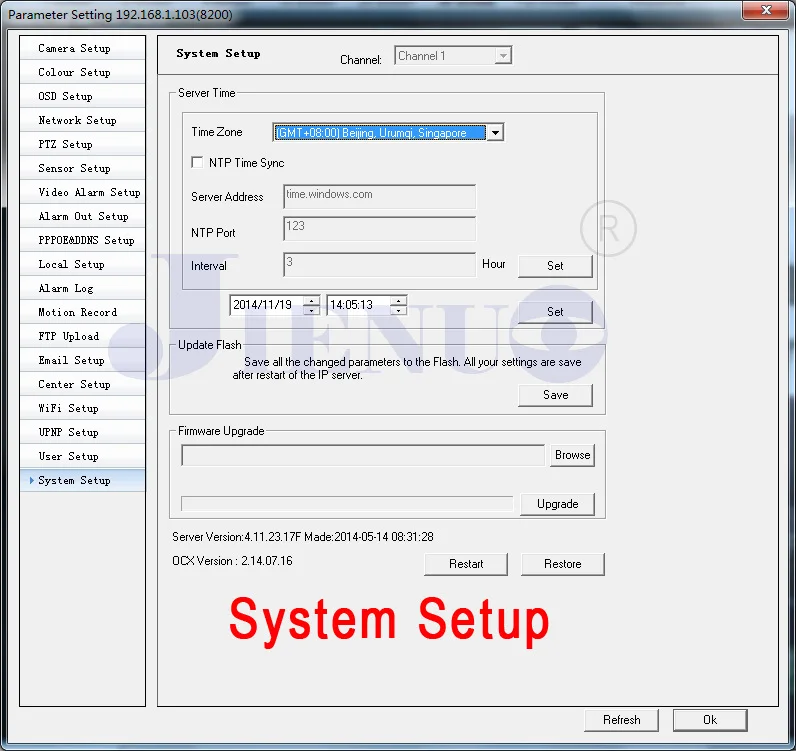Open Camera Setup in the sidebar
The height and width of the screenshot is (751, 796).
tap(82, 48)
